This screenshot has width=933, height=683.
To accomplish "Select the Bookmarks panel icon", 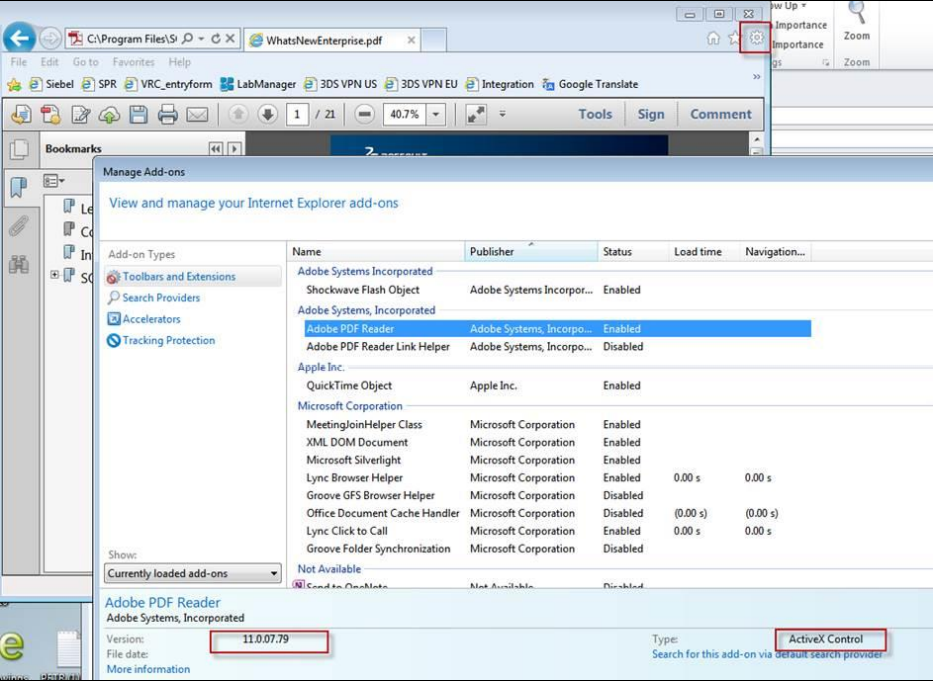I will (19, 188).
